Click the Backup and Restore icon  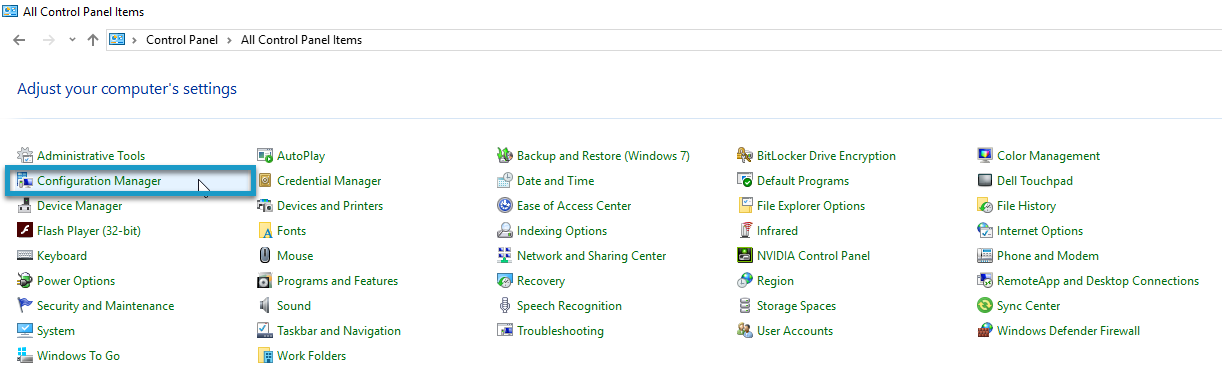pyautogui.click(x=506, y=156)
